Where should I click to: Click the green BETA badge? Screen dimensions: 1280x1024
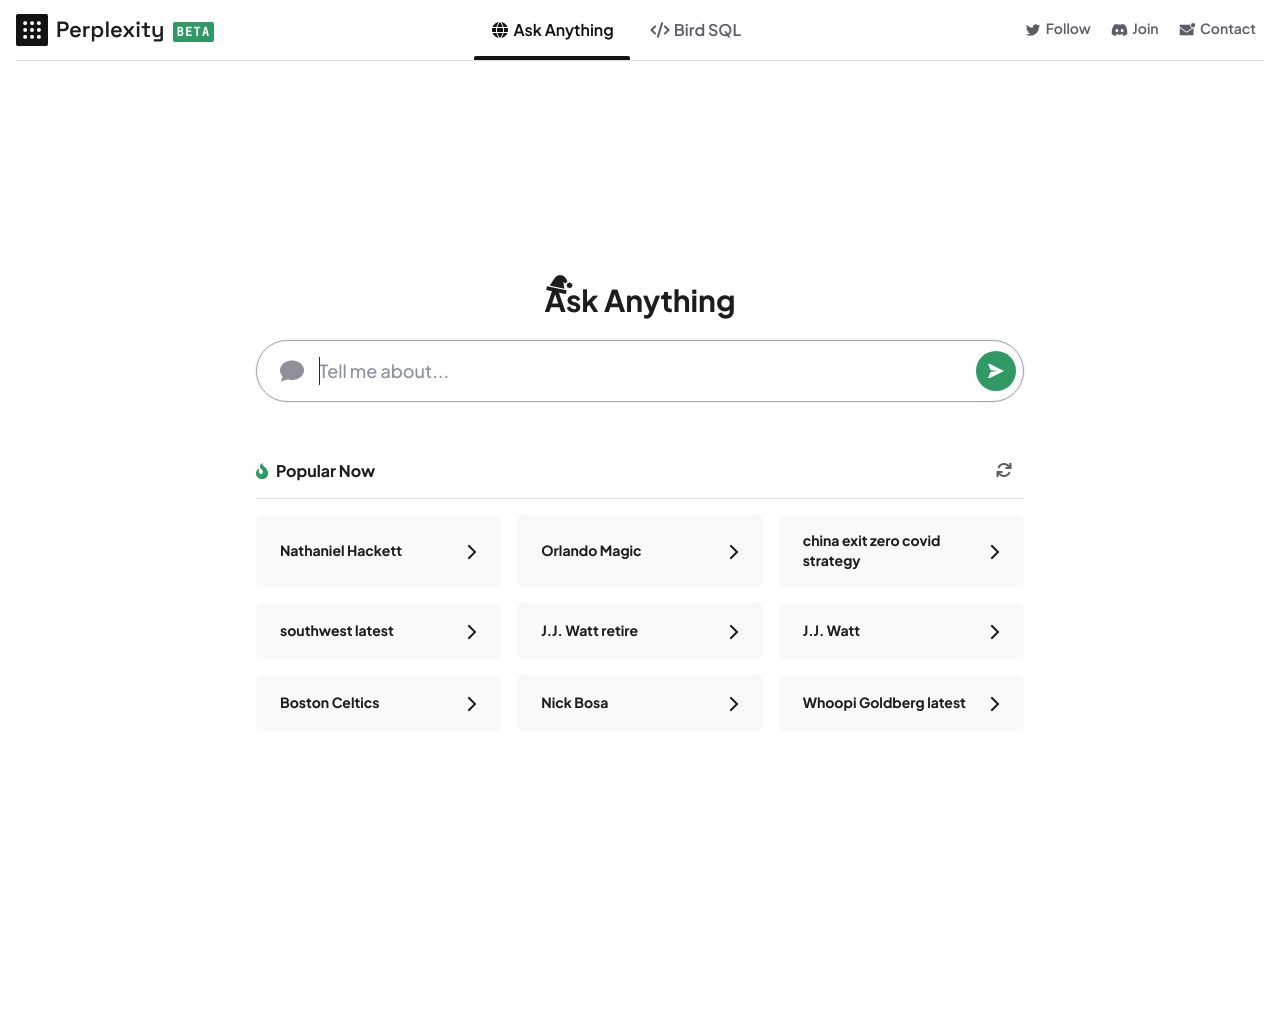click(x=193, y=32)
